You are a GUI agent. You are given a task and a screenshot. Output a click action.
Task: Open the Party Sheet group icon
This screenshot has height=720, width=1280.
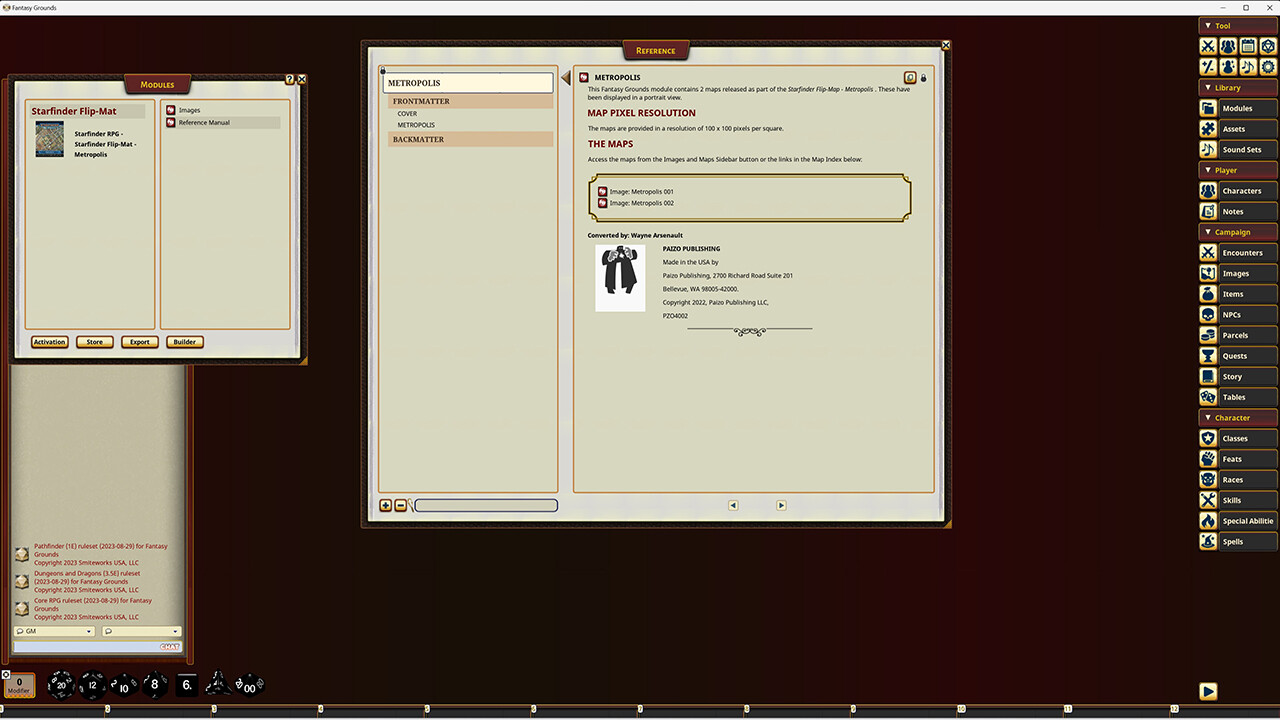click(x=1228, y=46)
